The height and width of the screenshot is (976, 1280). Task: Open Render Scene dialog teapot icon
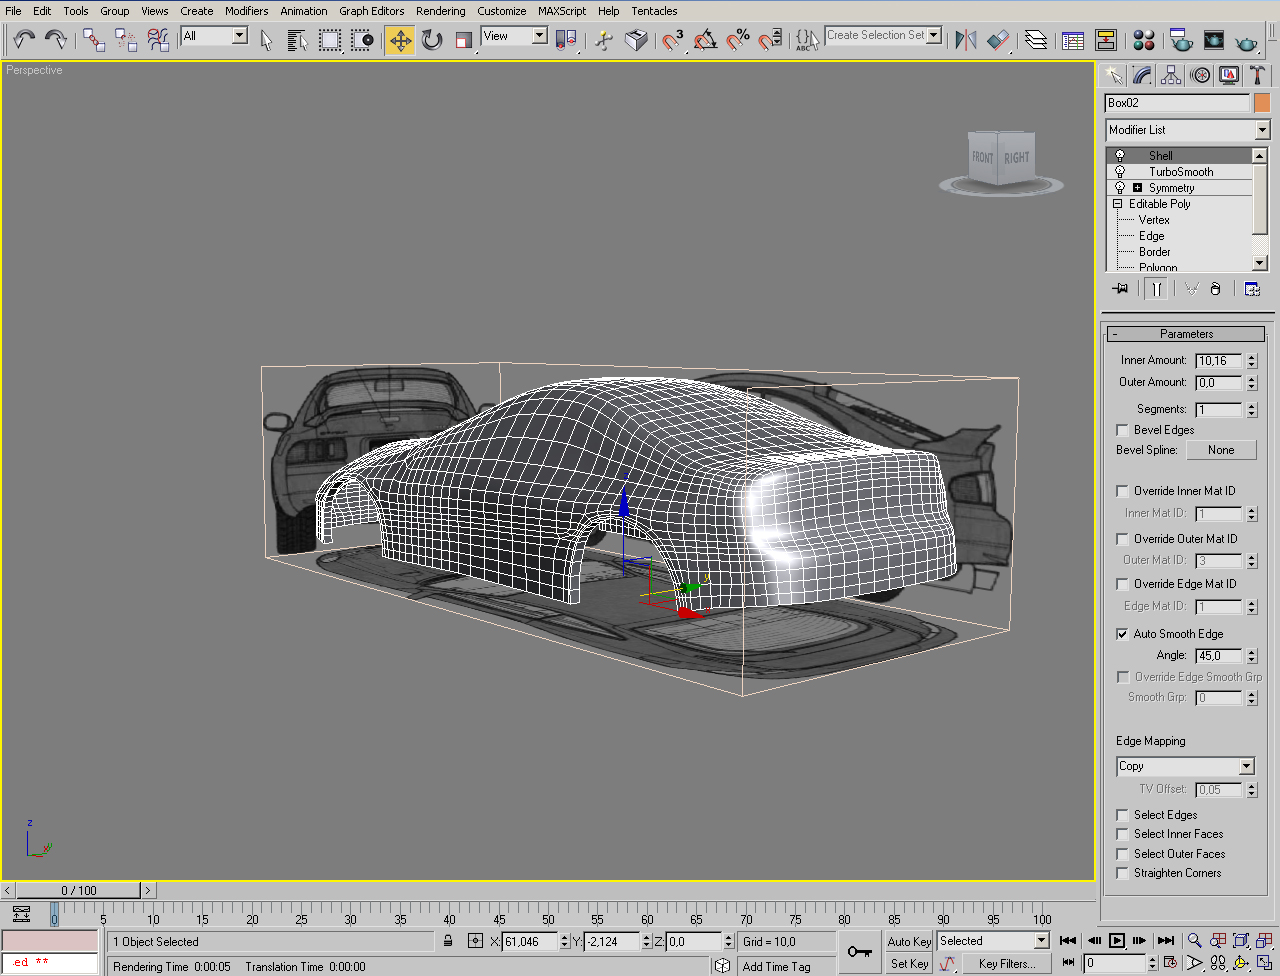click(1181, 40)
